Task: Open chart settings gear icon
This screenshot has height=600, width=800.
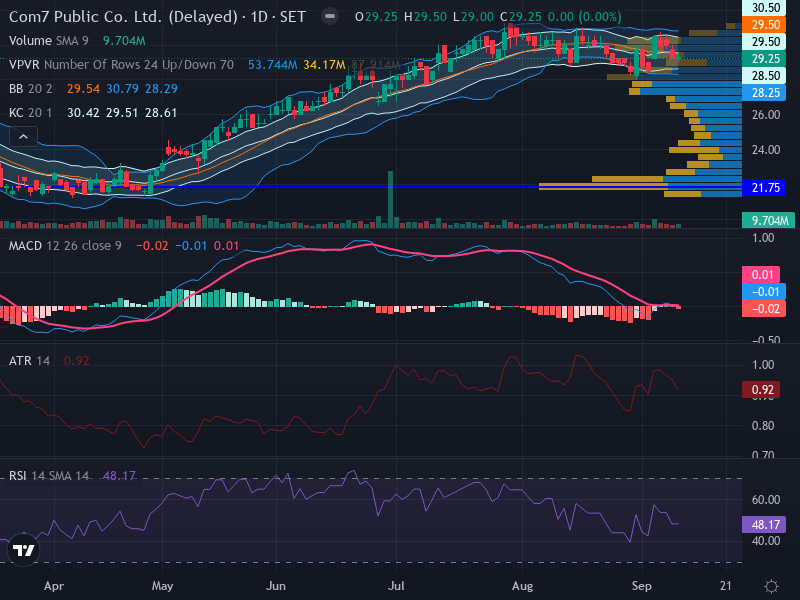Action: (771, 586)
